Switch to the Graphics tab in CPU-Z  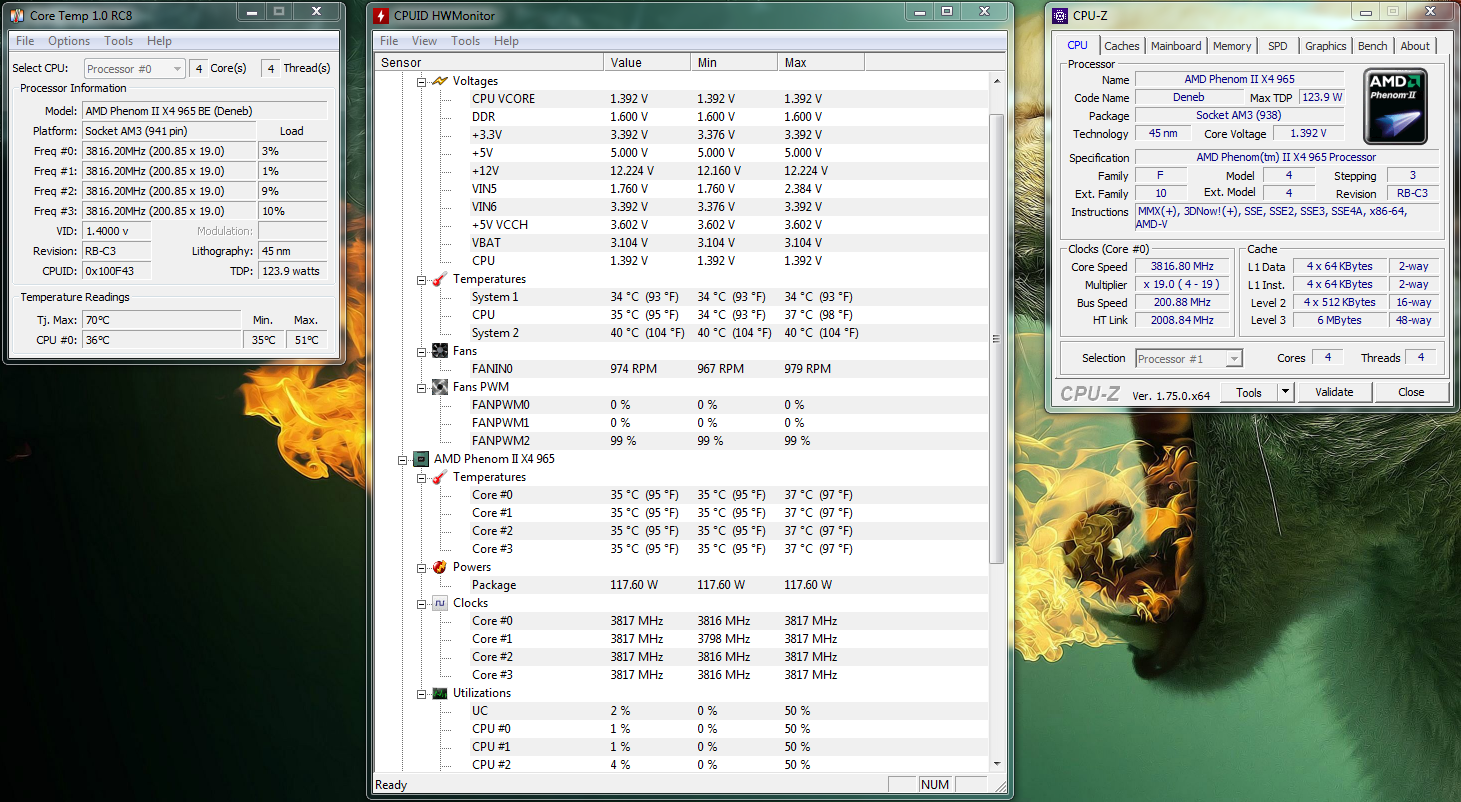[1326, 46]
